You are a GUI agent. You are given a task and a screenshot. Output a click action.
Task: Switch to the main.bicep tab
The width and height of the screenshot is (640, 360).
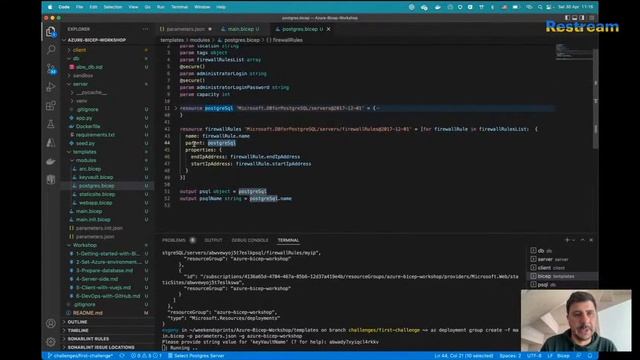click(x=240, y=29)
